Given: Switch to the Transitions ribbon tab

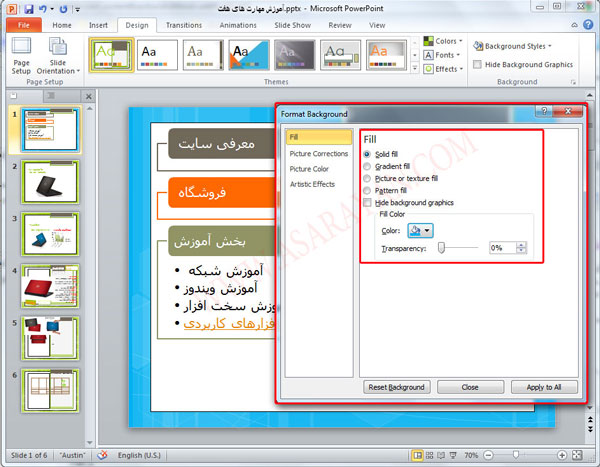Looking at the screenshot, I should 183,24.
